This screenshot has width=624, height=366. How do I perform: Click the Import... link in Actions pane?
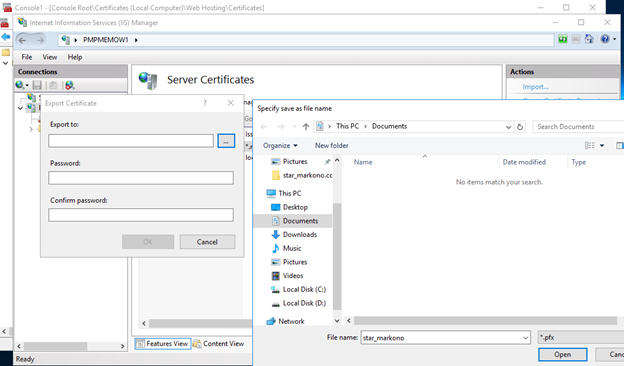535,87
